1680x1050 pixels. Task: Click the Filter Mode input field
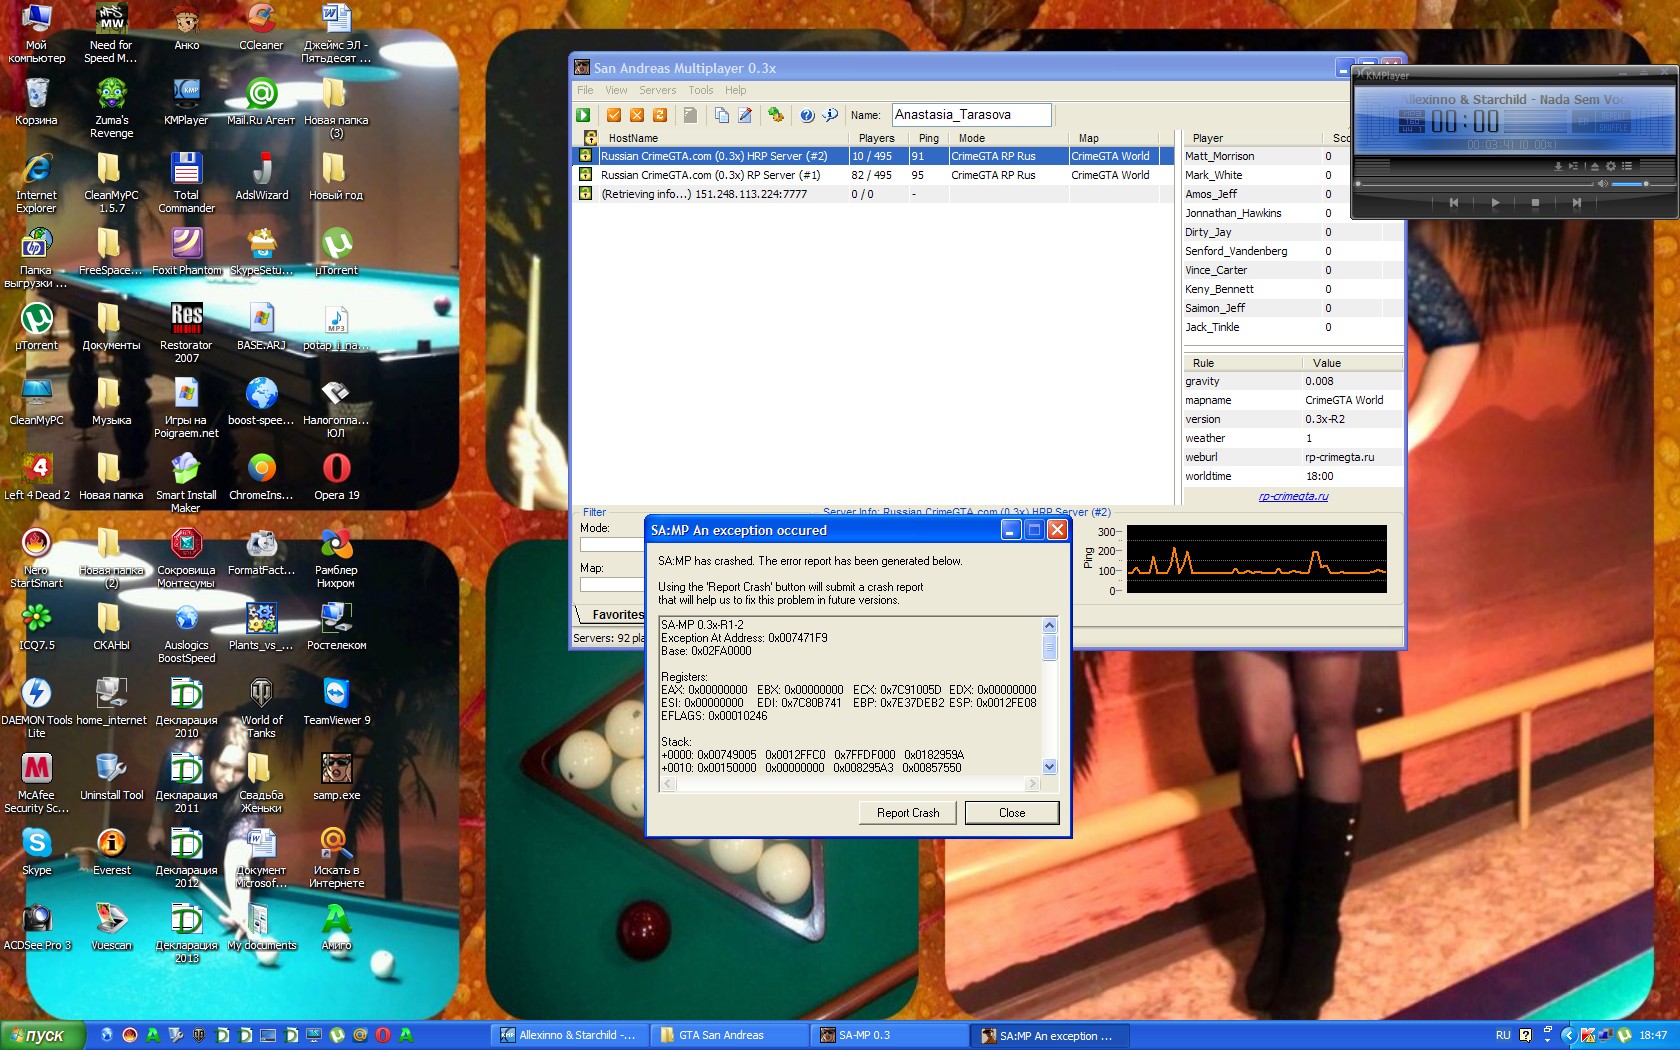(612, 545)
